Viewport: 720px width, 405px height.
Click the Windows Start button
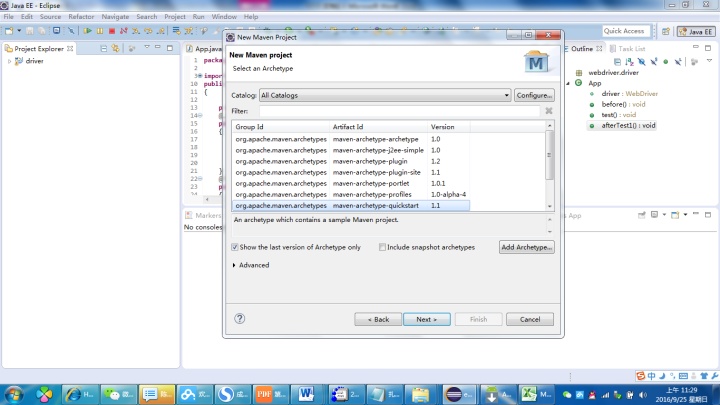coord(14,394)
